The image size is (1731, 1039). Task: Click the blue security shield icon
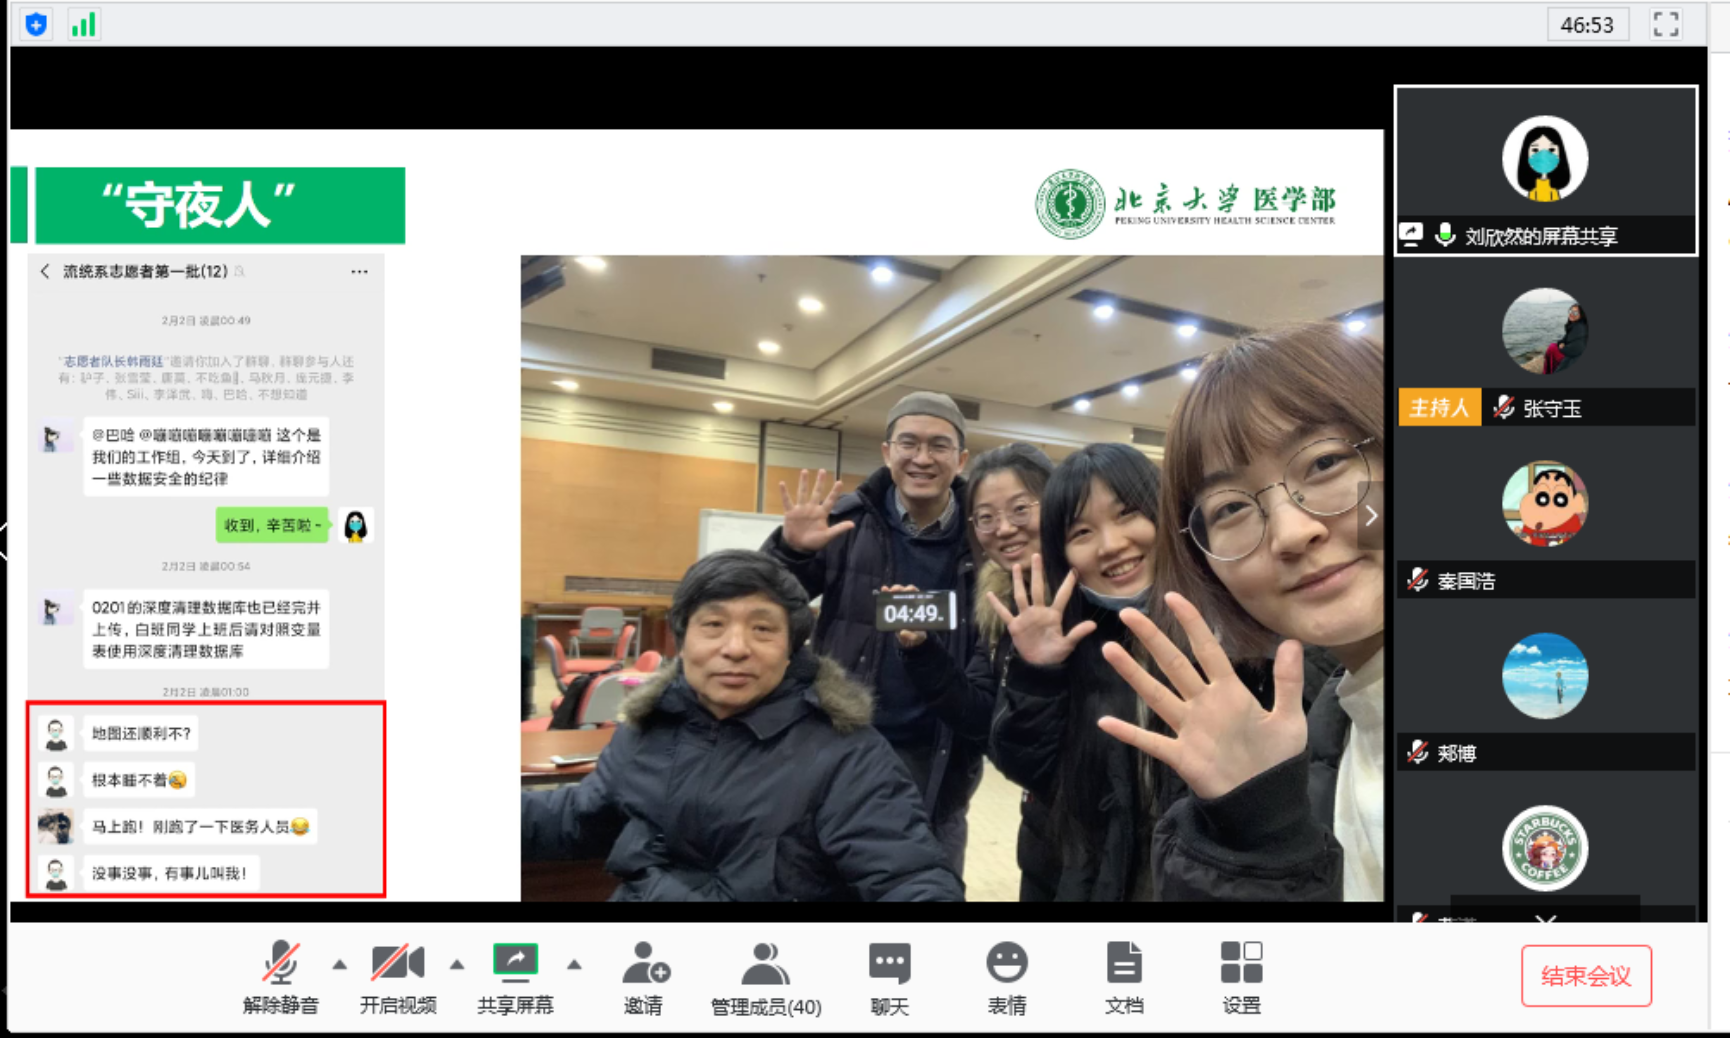(x=36, y=24)
